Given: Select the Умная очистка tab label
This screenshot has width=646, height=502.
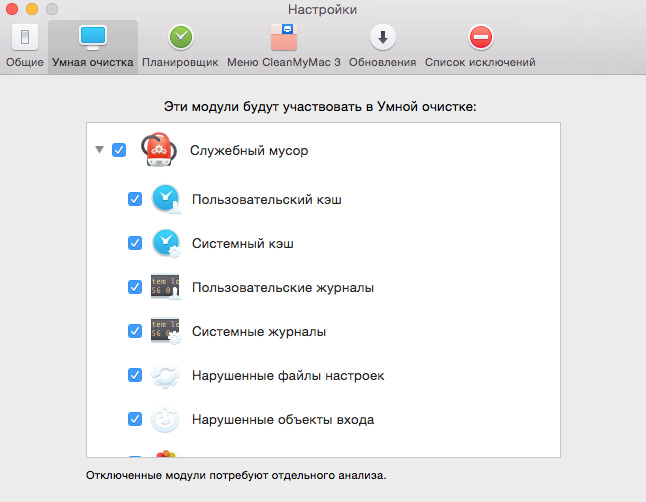Looking at the screenshot, I should click(93, 62).
